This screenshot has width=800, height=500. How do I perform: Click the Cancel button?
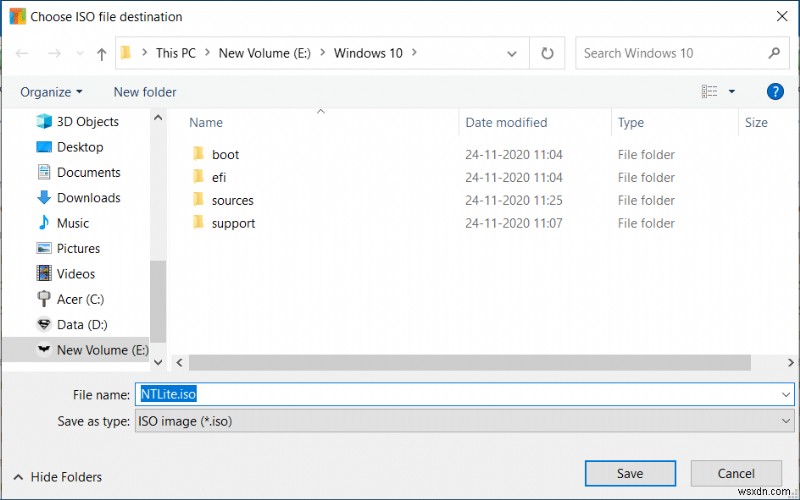tap(736, 473)
